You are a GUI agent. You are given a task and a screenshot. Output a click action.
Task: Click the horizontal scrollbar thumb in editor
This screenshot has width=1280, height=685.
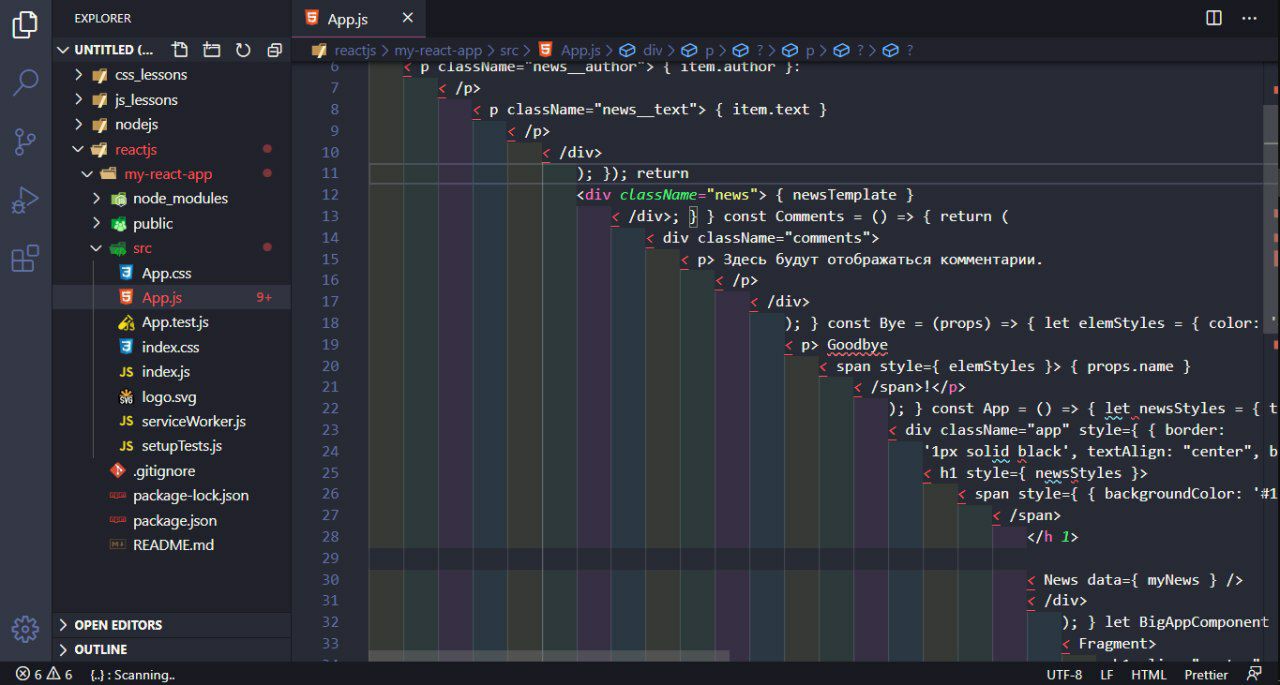point(549,656)
